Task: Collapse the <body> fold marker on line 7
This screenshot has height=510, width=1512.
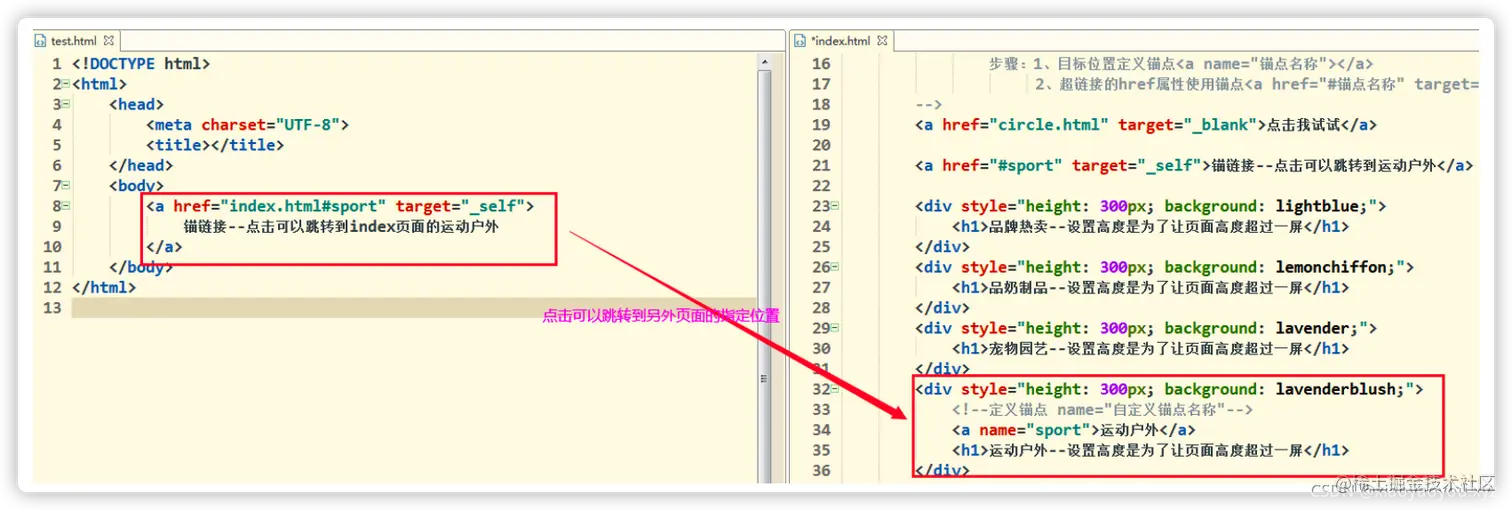Action: [66, 185]
